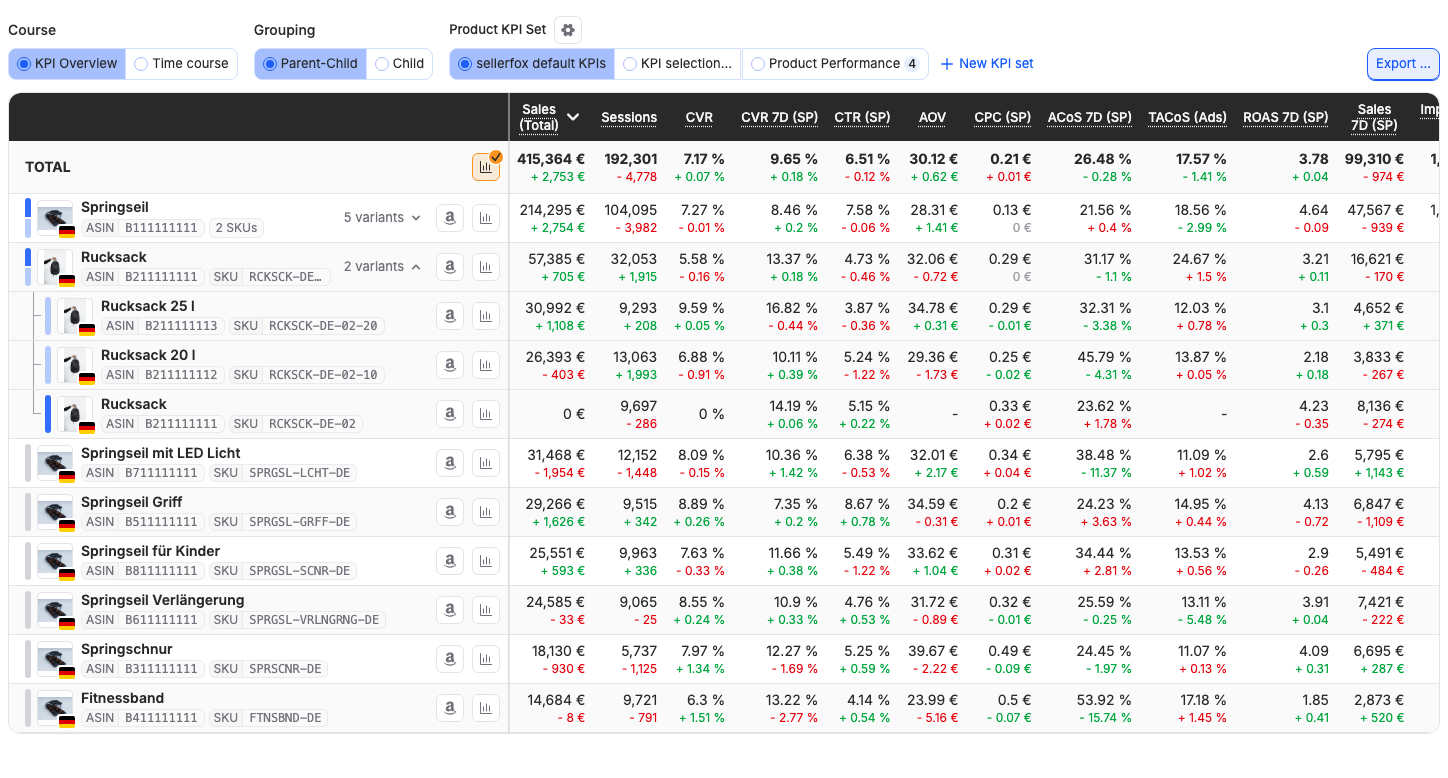Image resolution: width=1448 pixels, height=778 pixels.
Task: Open Amazon page for Rucksack 20 l
Action: [x=450, y=365]
